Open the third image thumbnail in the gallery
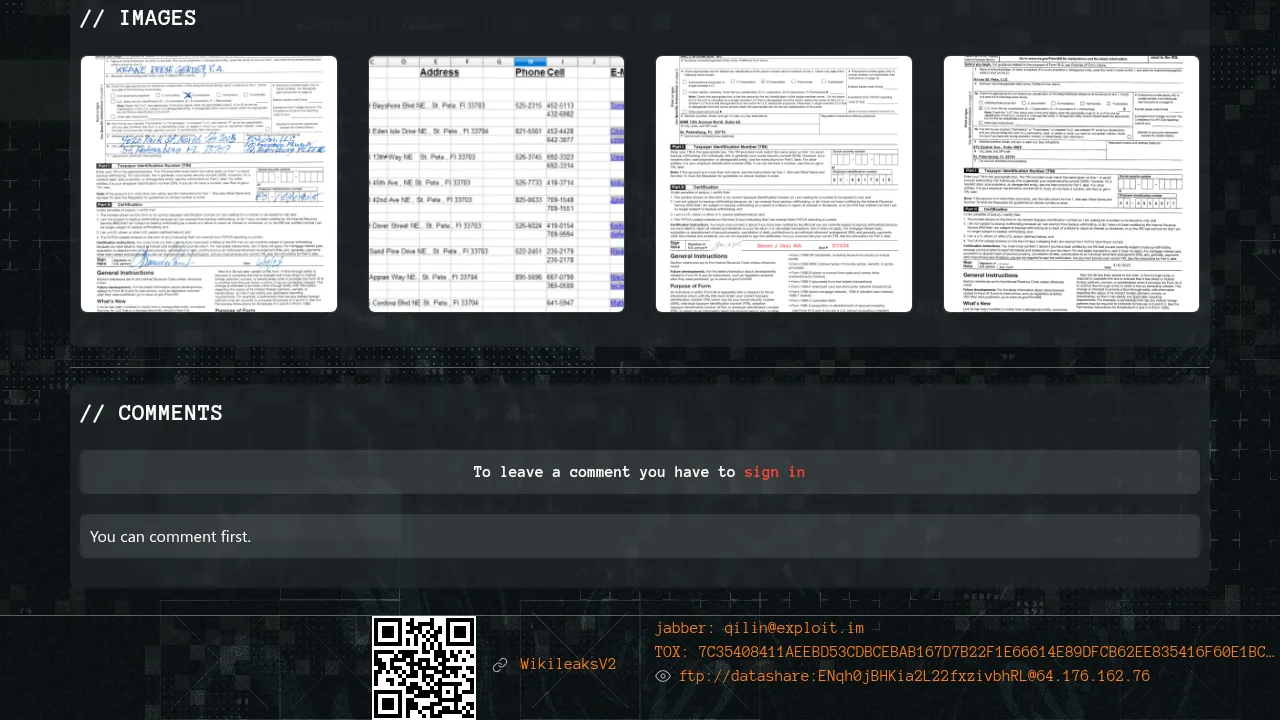Viewport: 1280px width, 720px height. (x=784, y=184)
